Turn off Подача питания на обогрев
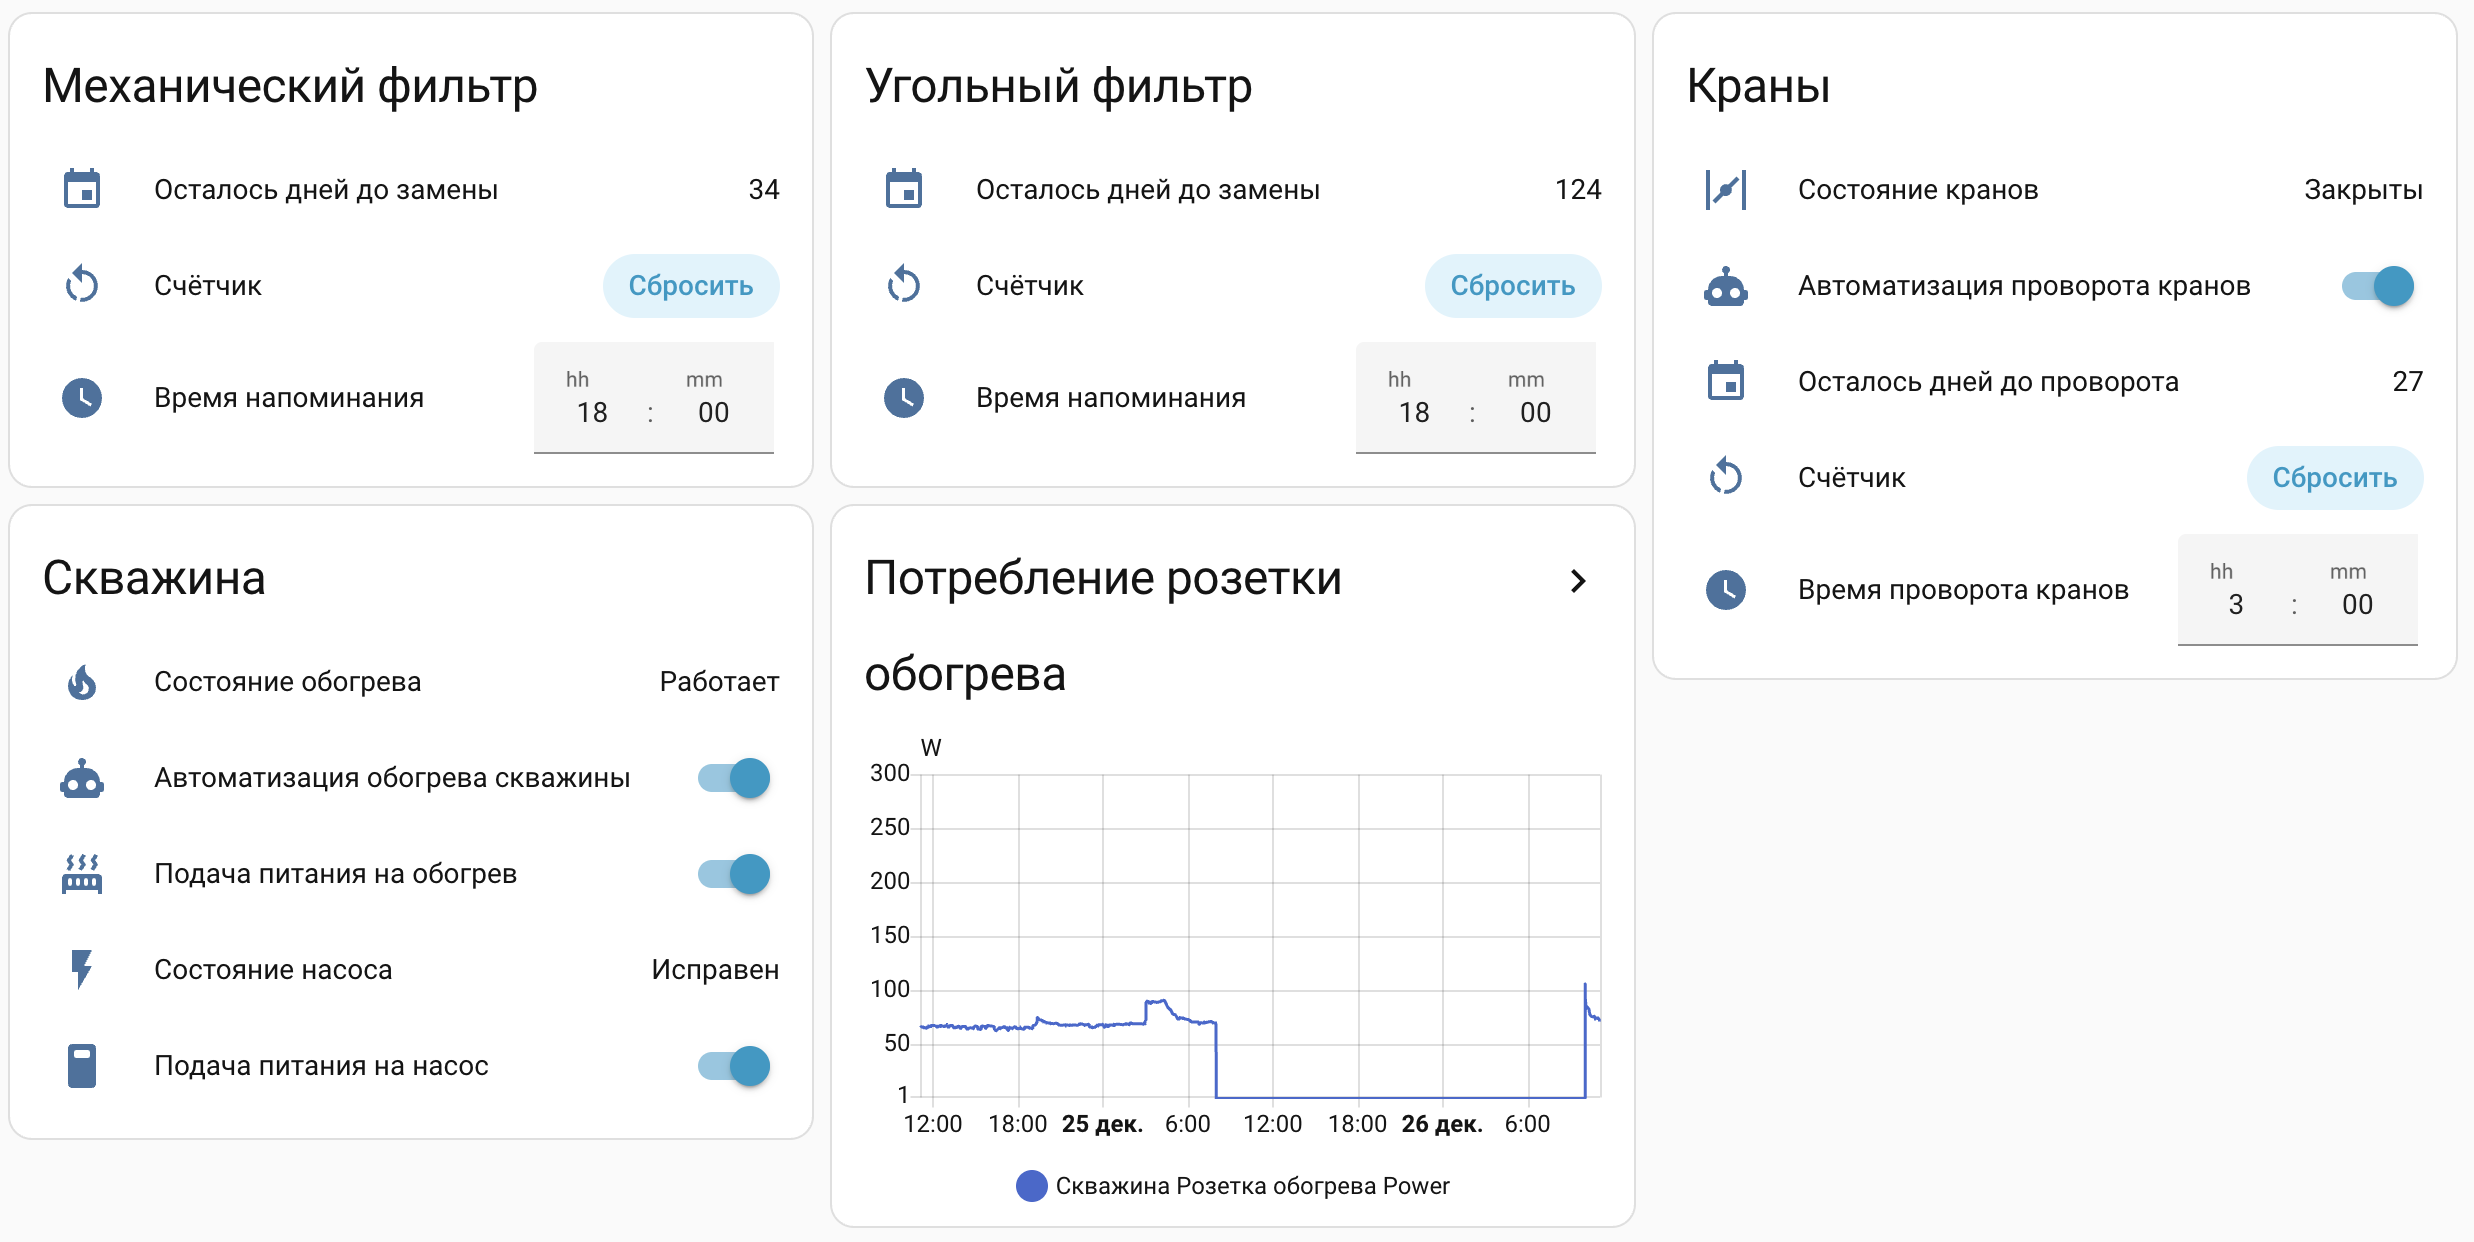This screenshot has height=1242, width=2474. coord(737,873)
